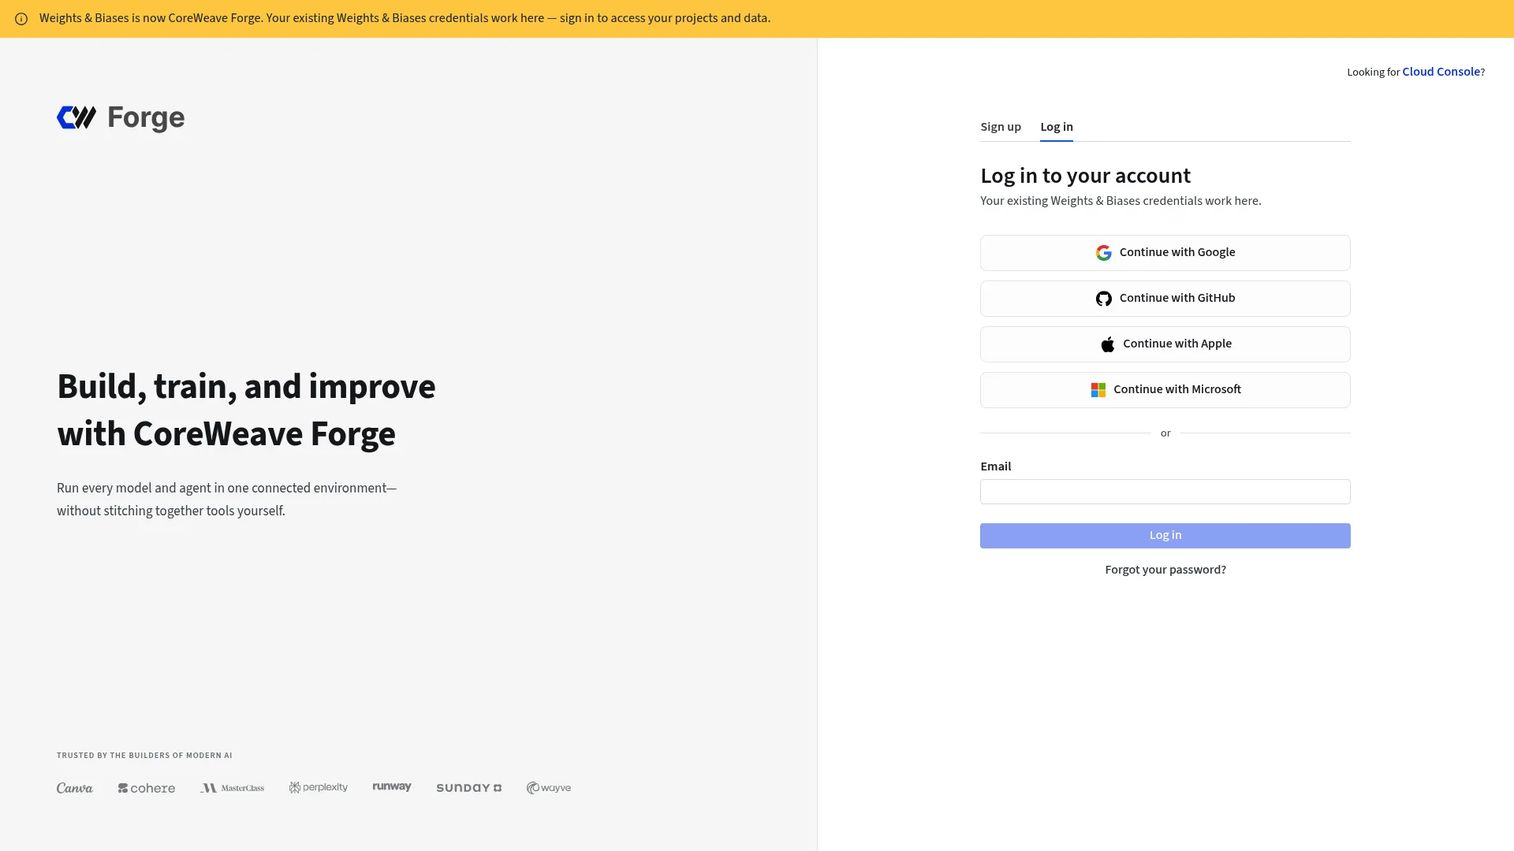The height and width of the screenshot is (851, 1514).
Task: Click the Perplexity logo
Action: click(x=318, y=788)
